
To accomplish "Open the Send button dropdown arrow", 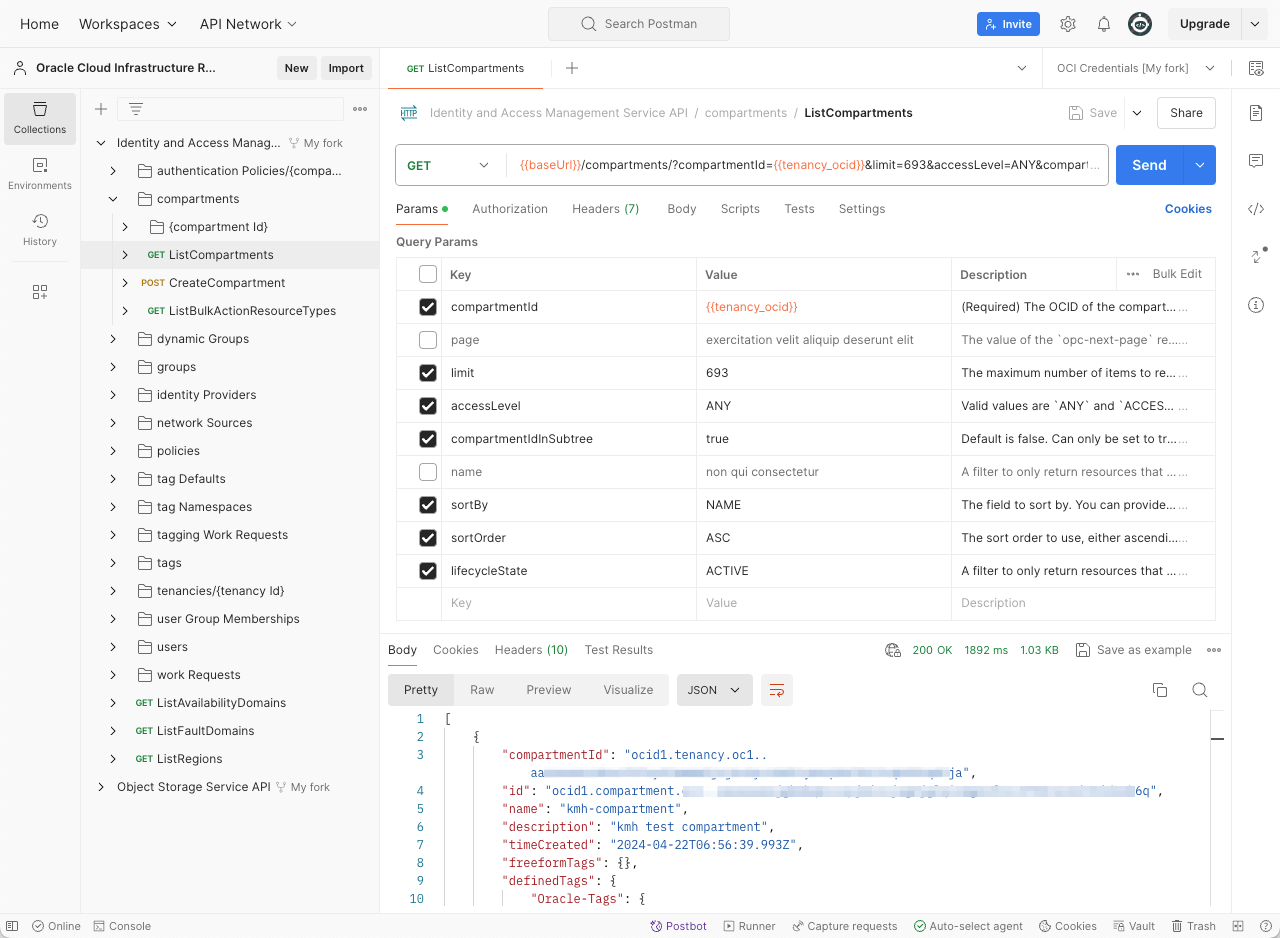I will (1199, 165).
